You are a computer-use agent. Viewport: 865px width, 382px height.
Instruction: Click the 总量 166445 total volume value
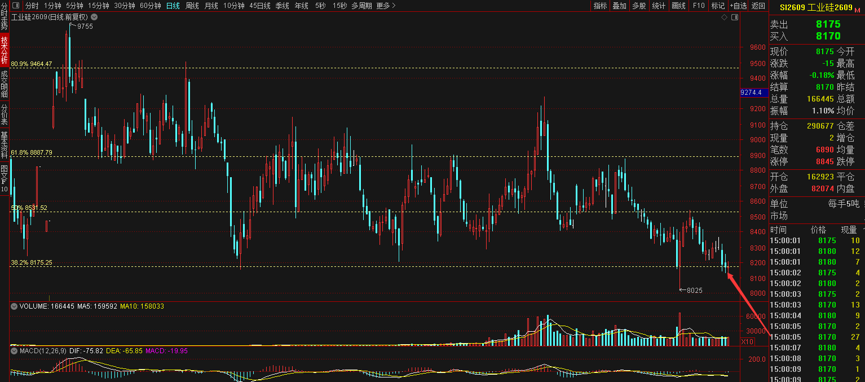819,99
